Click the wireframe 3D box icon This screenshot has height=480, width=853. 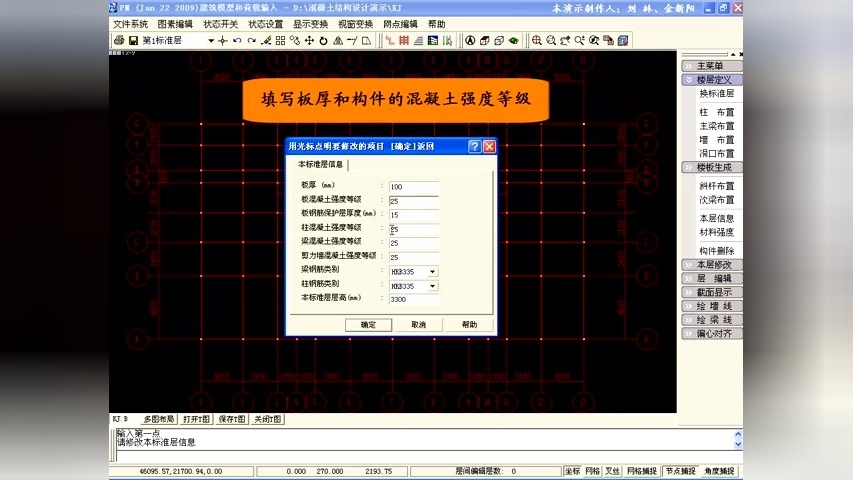point(499,40)
